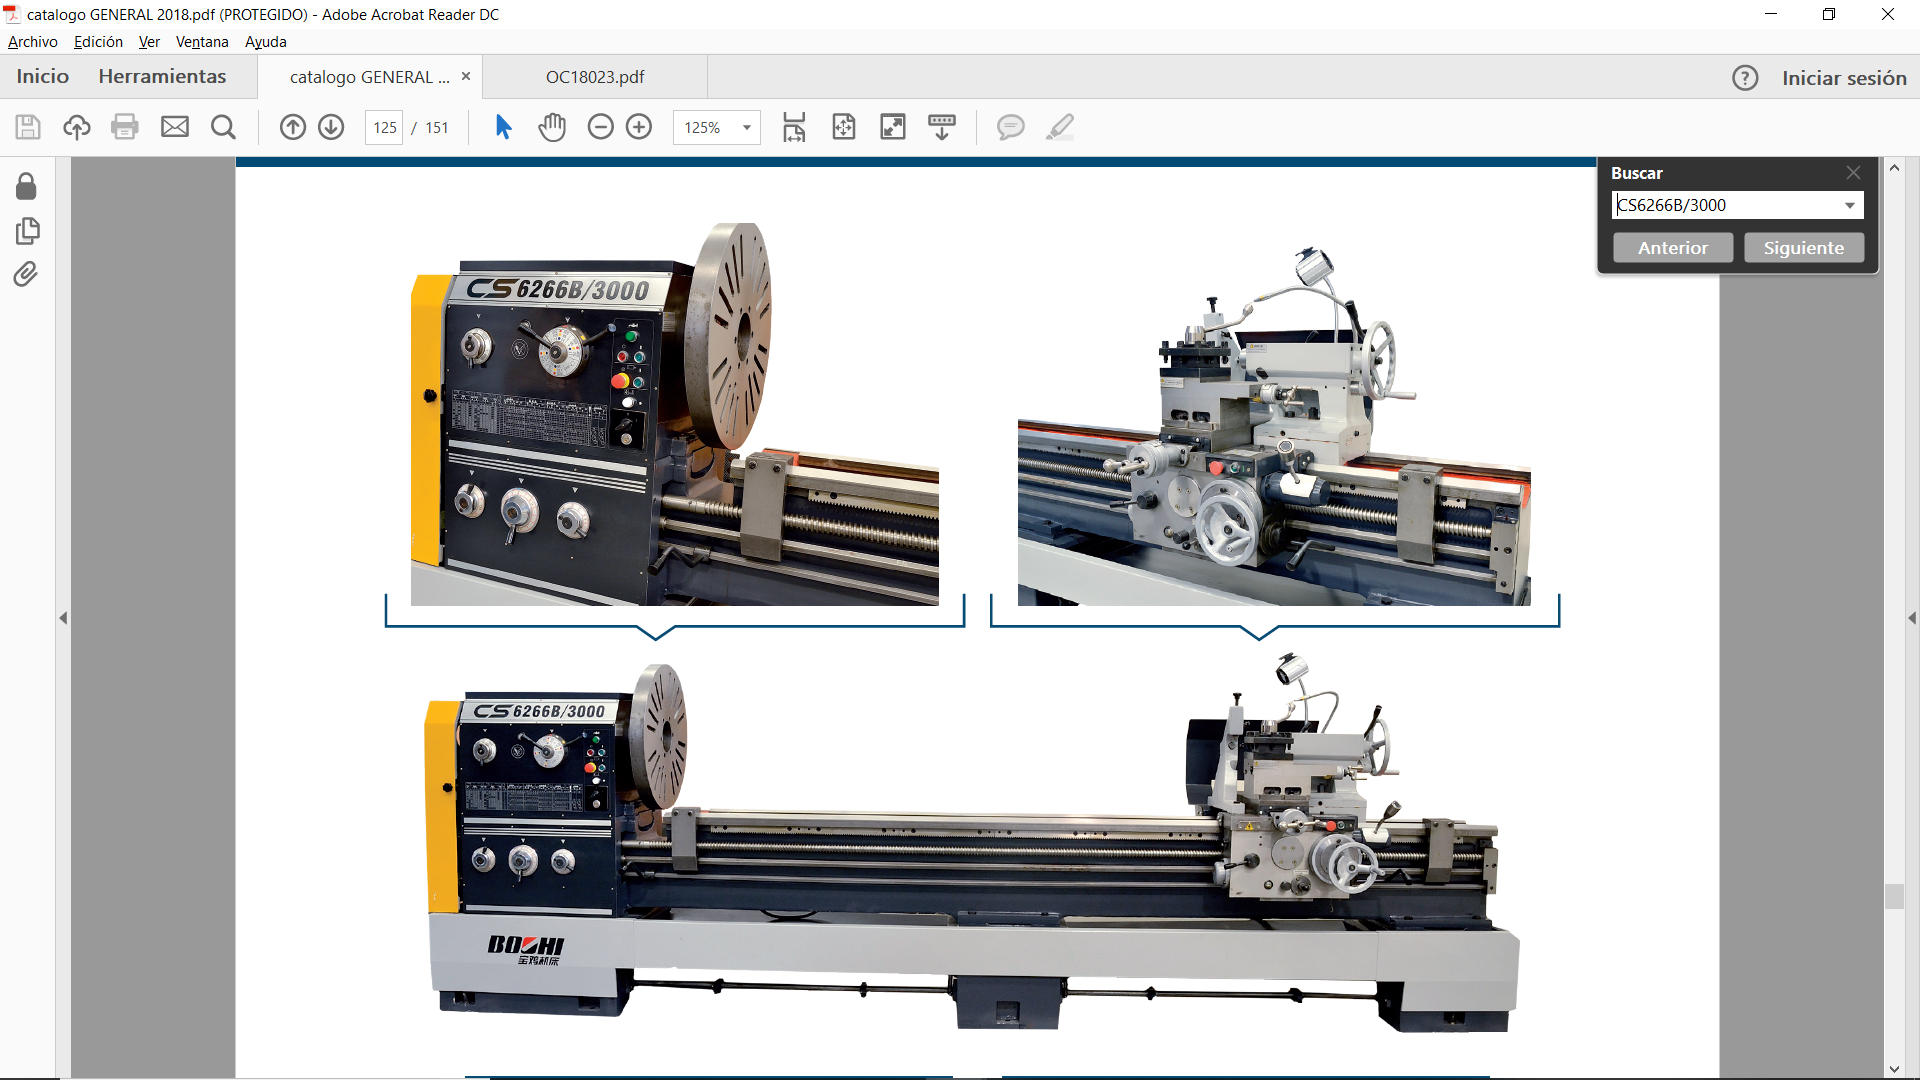The image size is (1920, 1080).
Task: Click the read mode keyboard icon
Action: click(942, 127)
